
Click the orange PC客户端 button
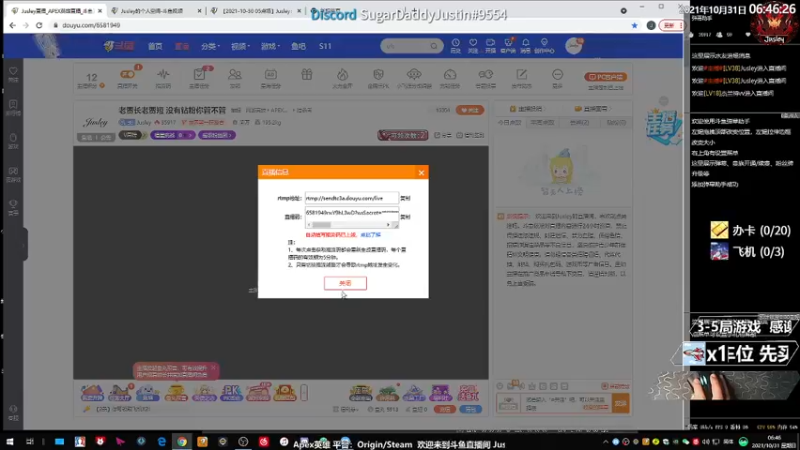(x=606, y=77)
